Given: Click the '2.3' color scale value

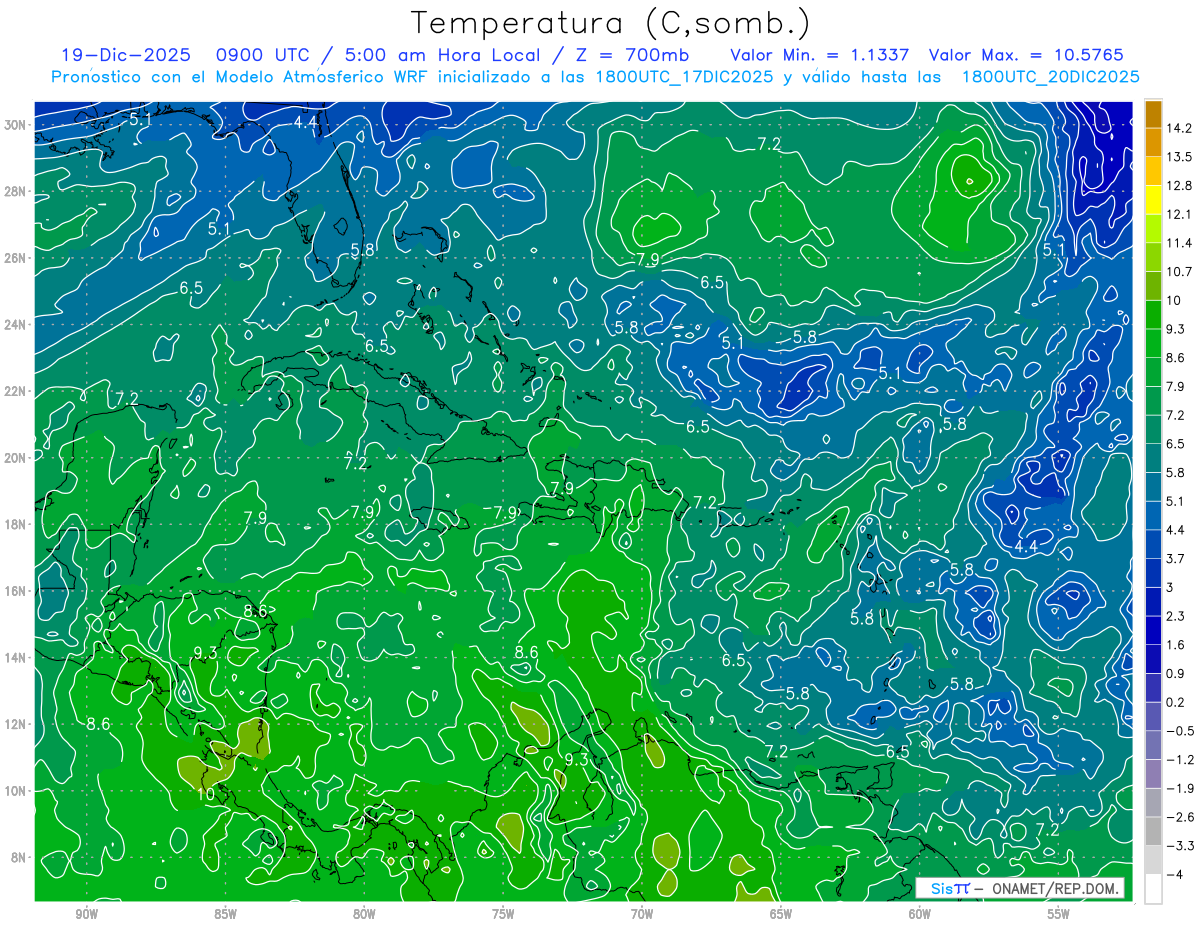Looking at the screenshot, I should tap(1176, 616).
